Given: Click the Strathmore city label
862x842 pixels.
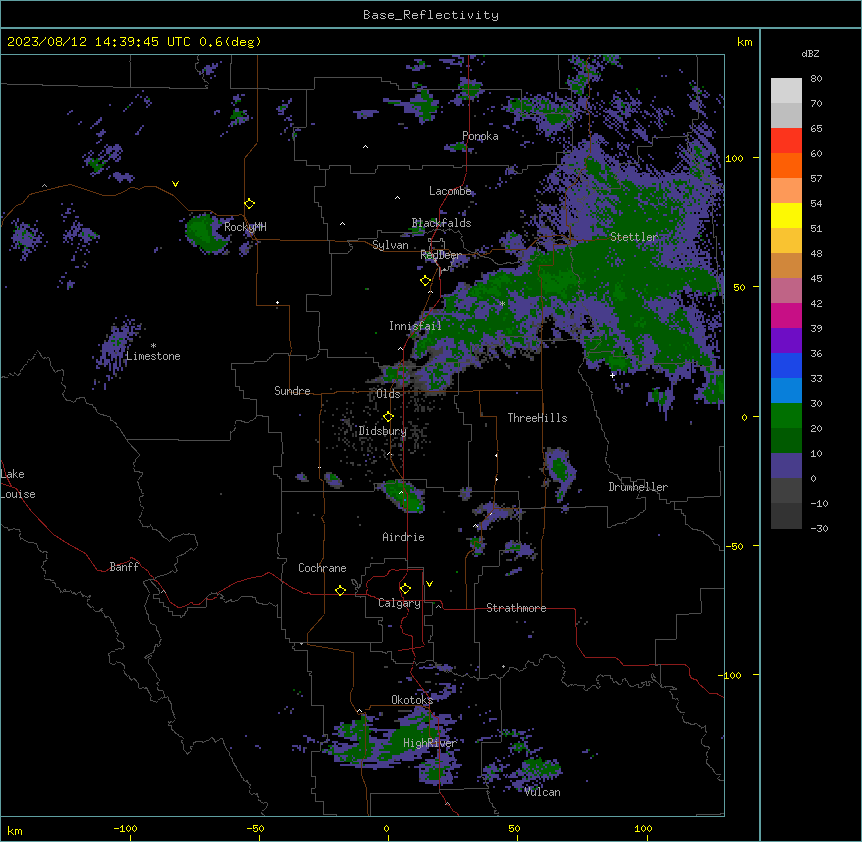Looking at the screenshot, I should (516, 608).
